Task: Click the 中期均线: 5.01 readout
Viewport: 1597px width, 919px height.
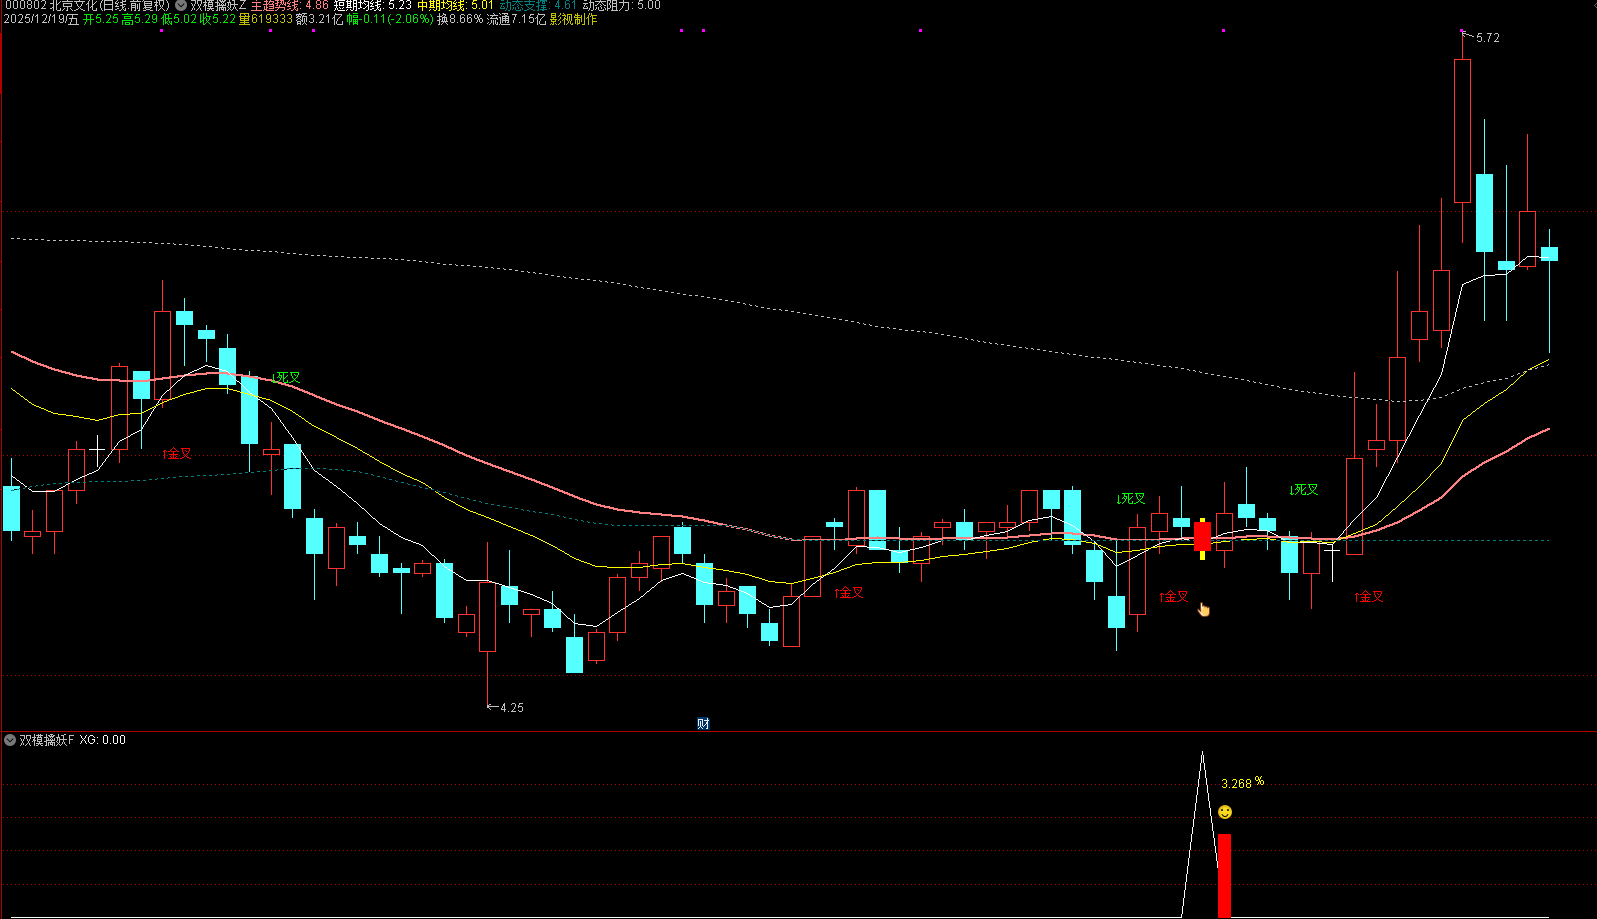Action: click(x=455, y=5)
